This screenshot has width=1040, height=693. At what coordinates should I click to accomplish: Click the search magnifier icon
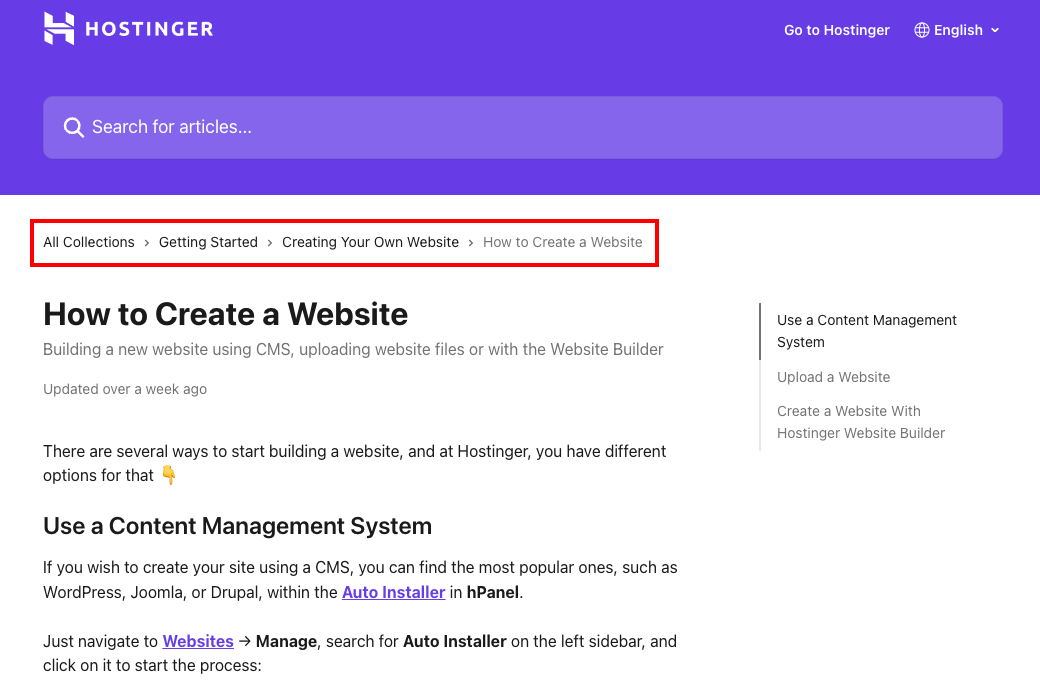click(x=73, y=127)
